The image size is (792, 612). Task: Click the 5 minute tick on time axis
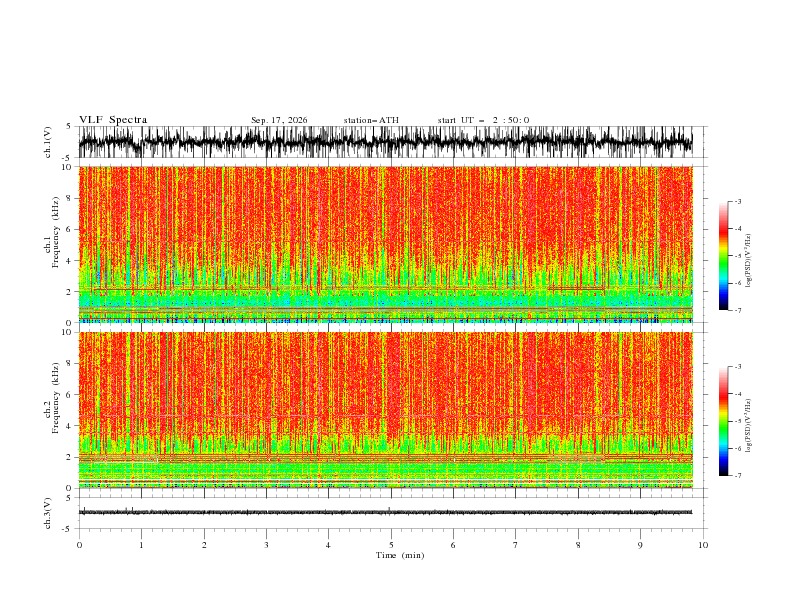[x=391, y=545]
